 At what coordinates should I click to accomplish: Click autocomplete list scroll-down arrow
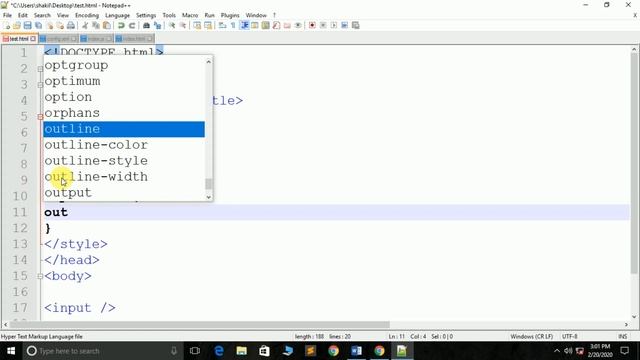(x=209, y=197)
